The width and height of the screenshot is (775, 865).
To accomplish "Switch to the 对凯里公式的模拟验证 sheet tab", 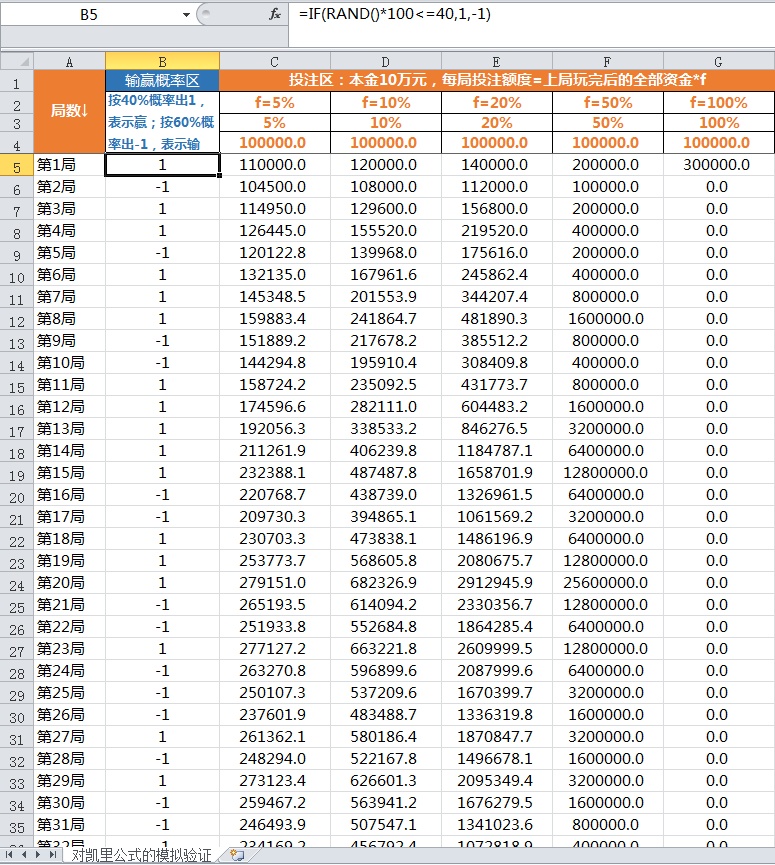I will [x=141, y=855].
